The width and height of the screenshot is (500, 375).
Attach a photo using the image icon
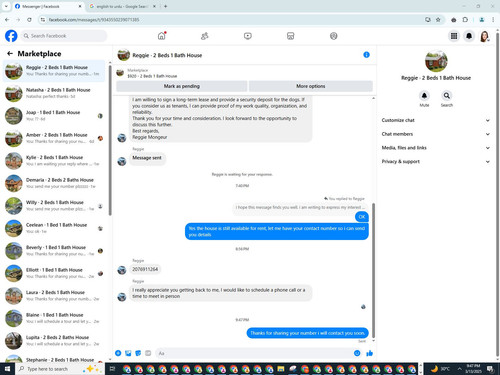coord(128,353)
